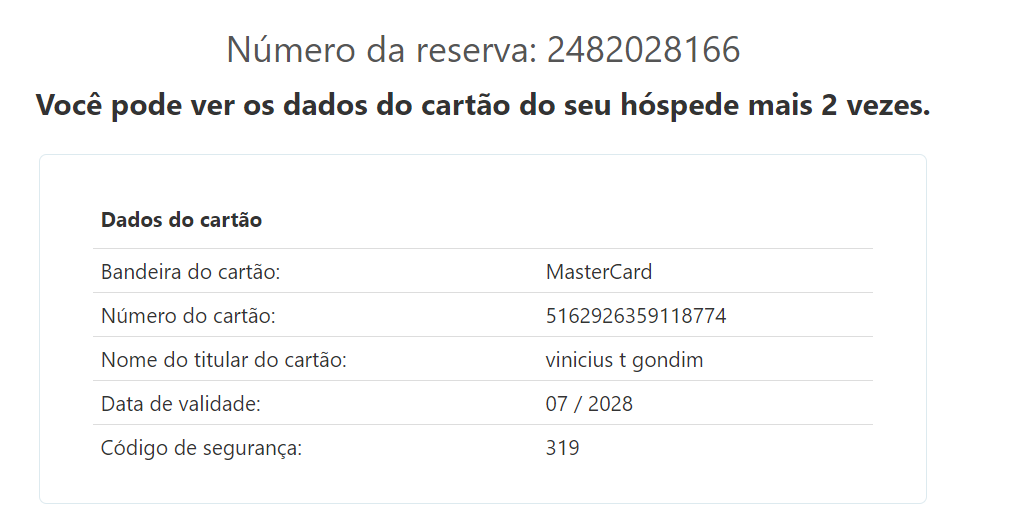Click the 'Nome do titular do cartão:' label
The width and height of the screenshot is (1011, 516).
click(x=223, y=360)
